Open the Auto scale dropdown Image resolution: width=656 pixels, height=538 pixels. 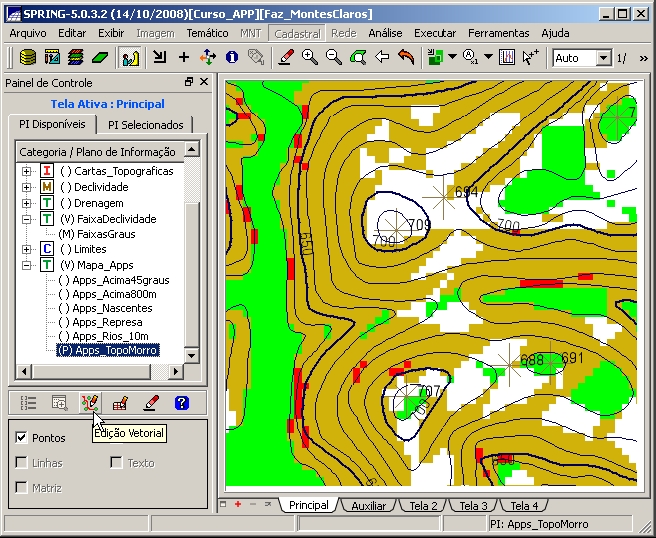point(603,58)
